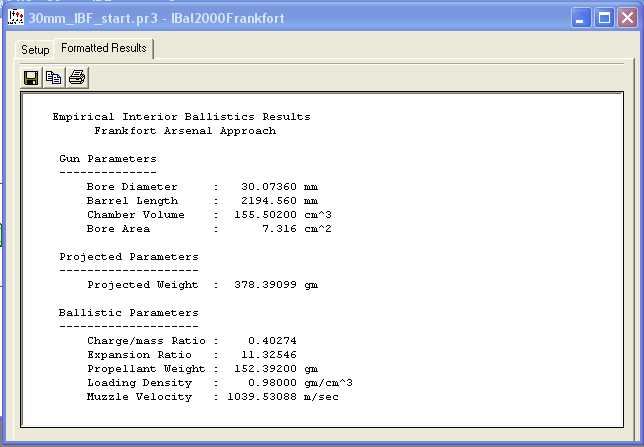Select the Formatted Results tab
Screen dimensions: 644x447
coord(103,48)
